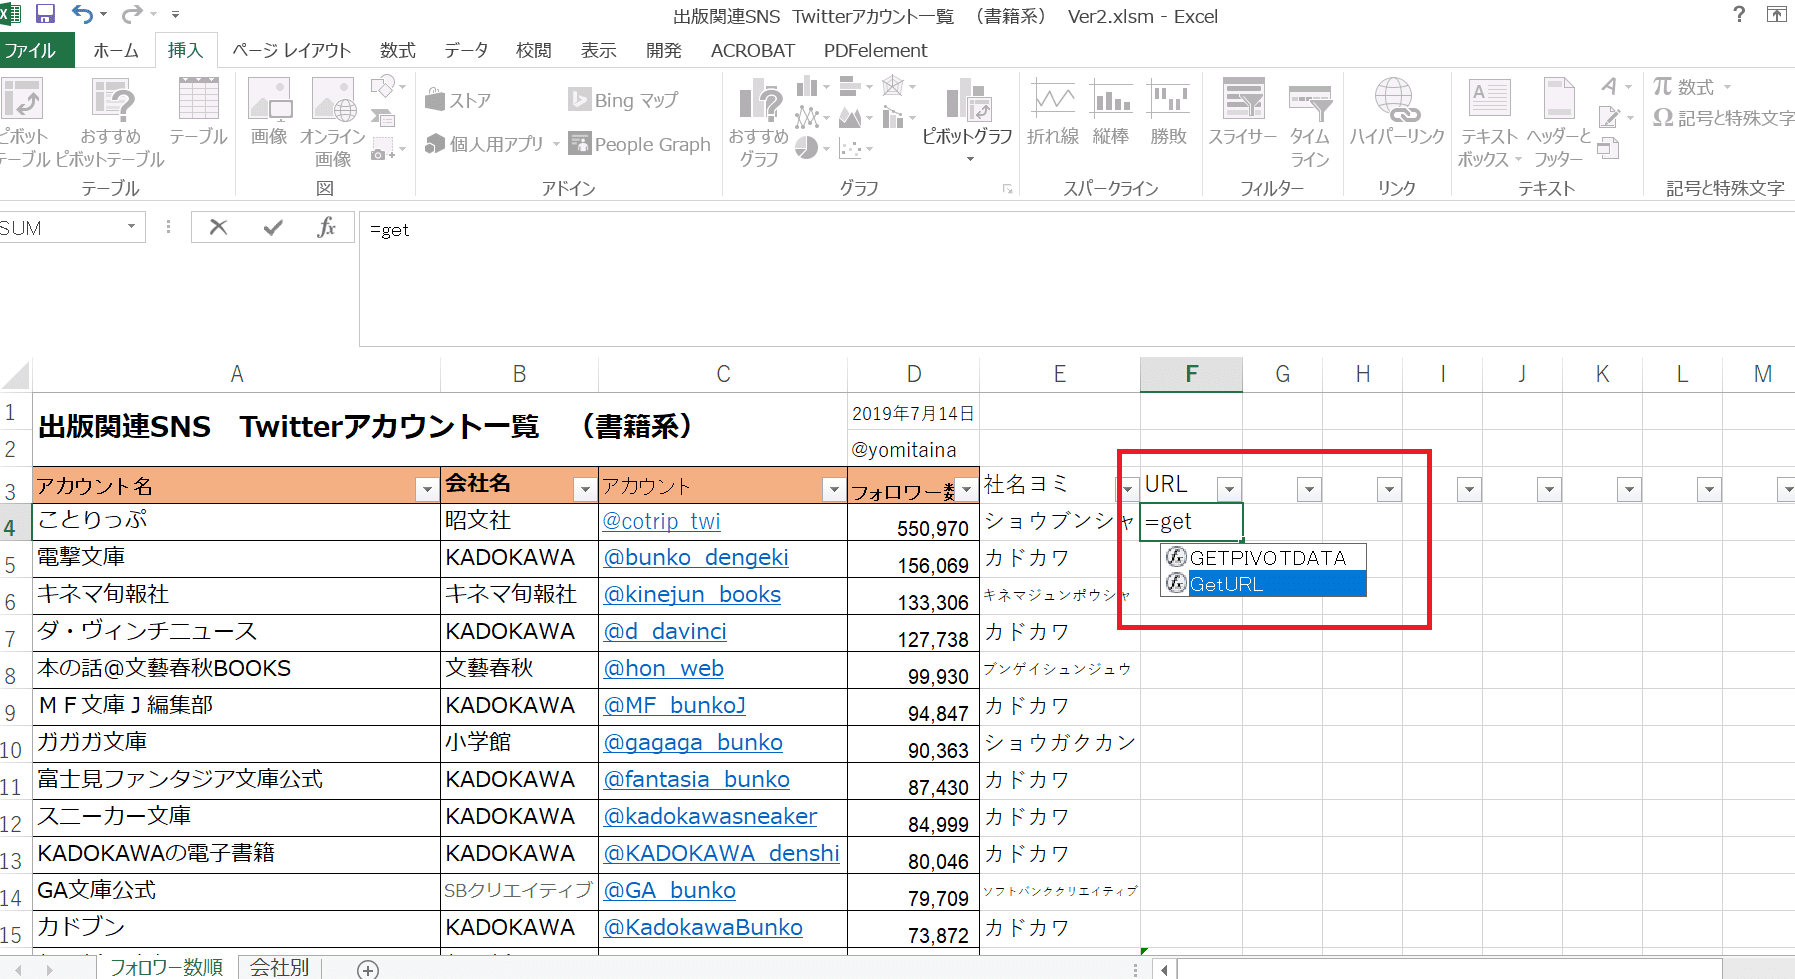Click the cell reading ガガガ文庫

(x=236, y=743)
